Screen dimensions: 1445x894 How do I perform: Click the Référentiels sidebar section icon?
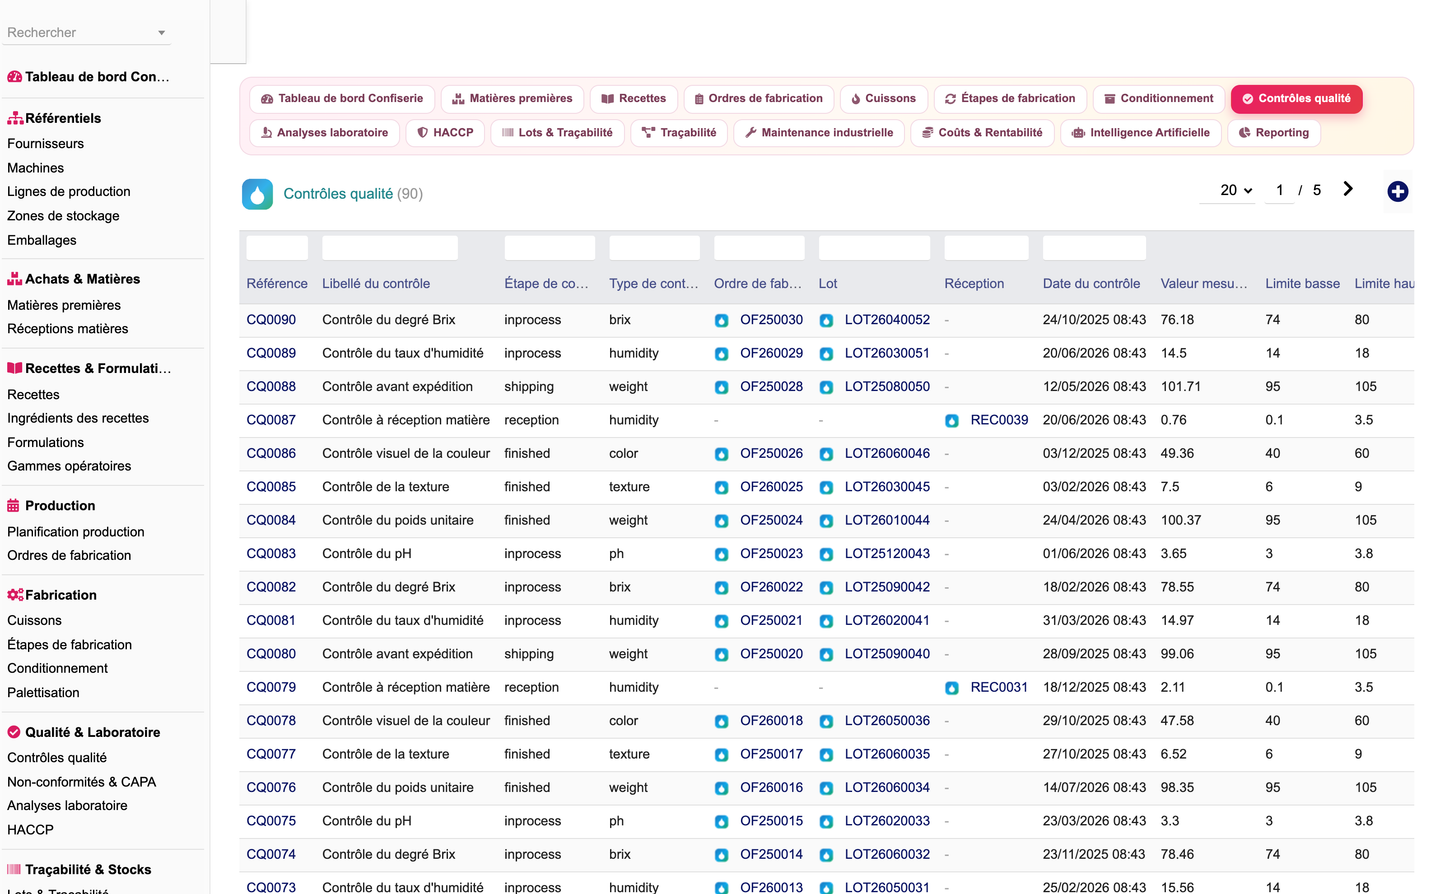pos(15,118)
